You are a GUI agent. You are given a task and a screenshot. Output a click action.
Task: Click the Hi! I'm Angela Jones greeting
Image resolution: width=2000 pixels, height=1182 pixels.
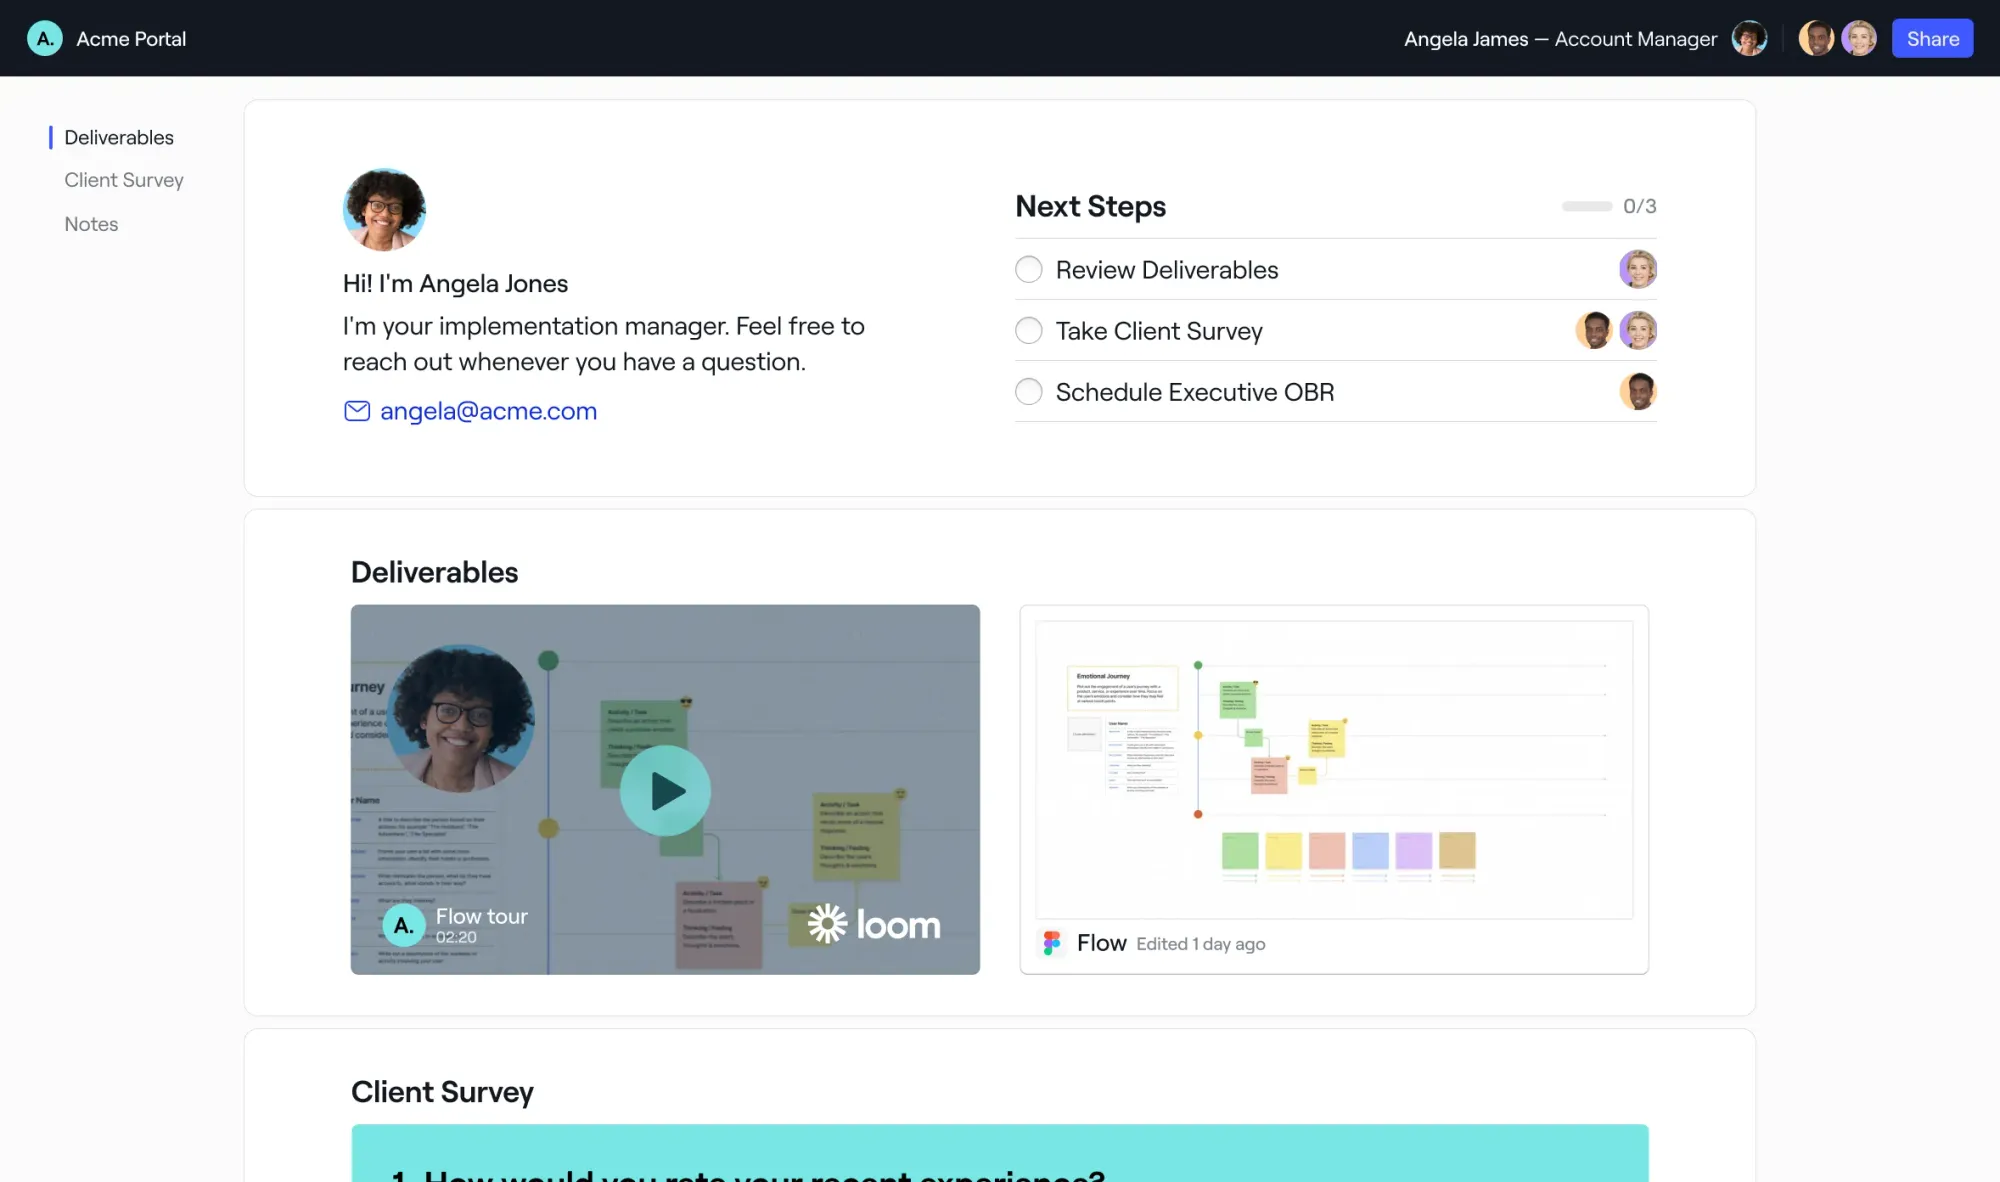pos(455,284)
